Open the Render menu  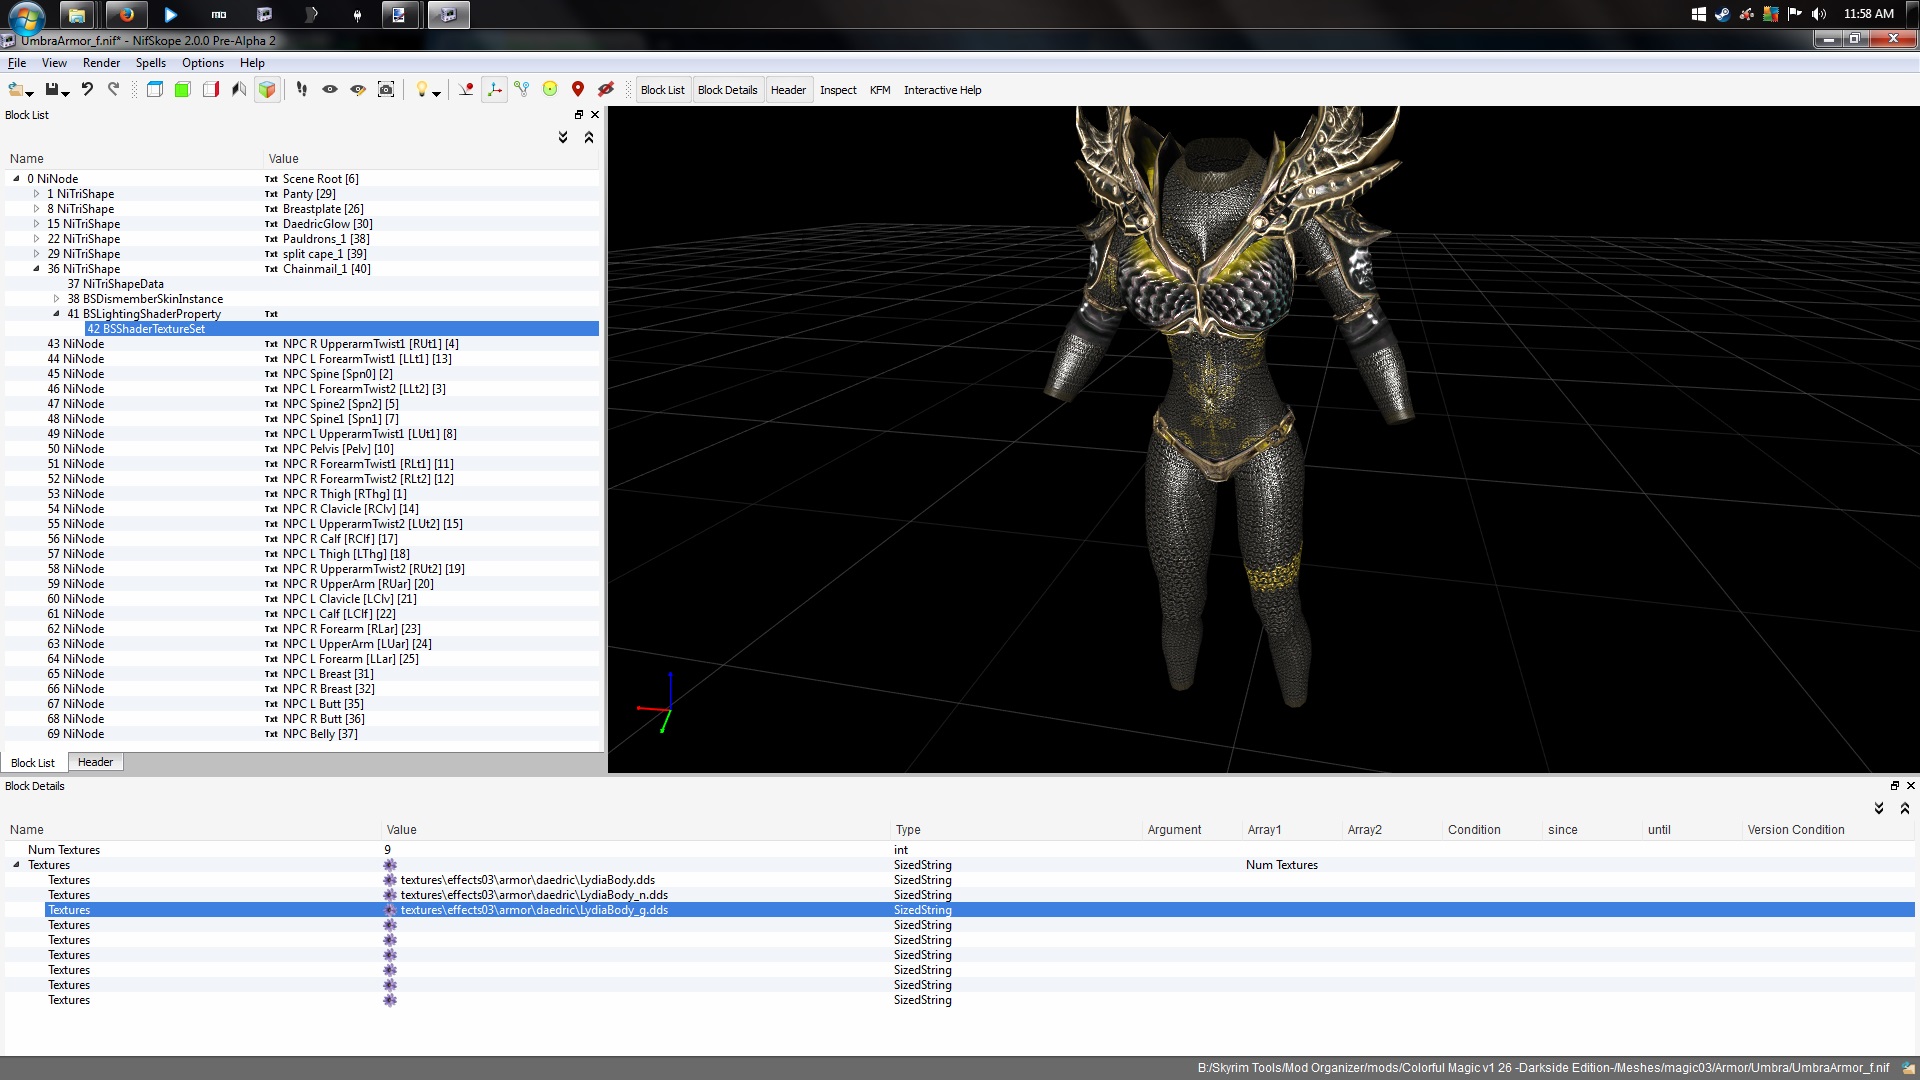(101, 63)
